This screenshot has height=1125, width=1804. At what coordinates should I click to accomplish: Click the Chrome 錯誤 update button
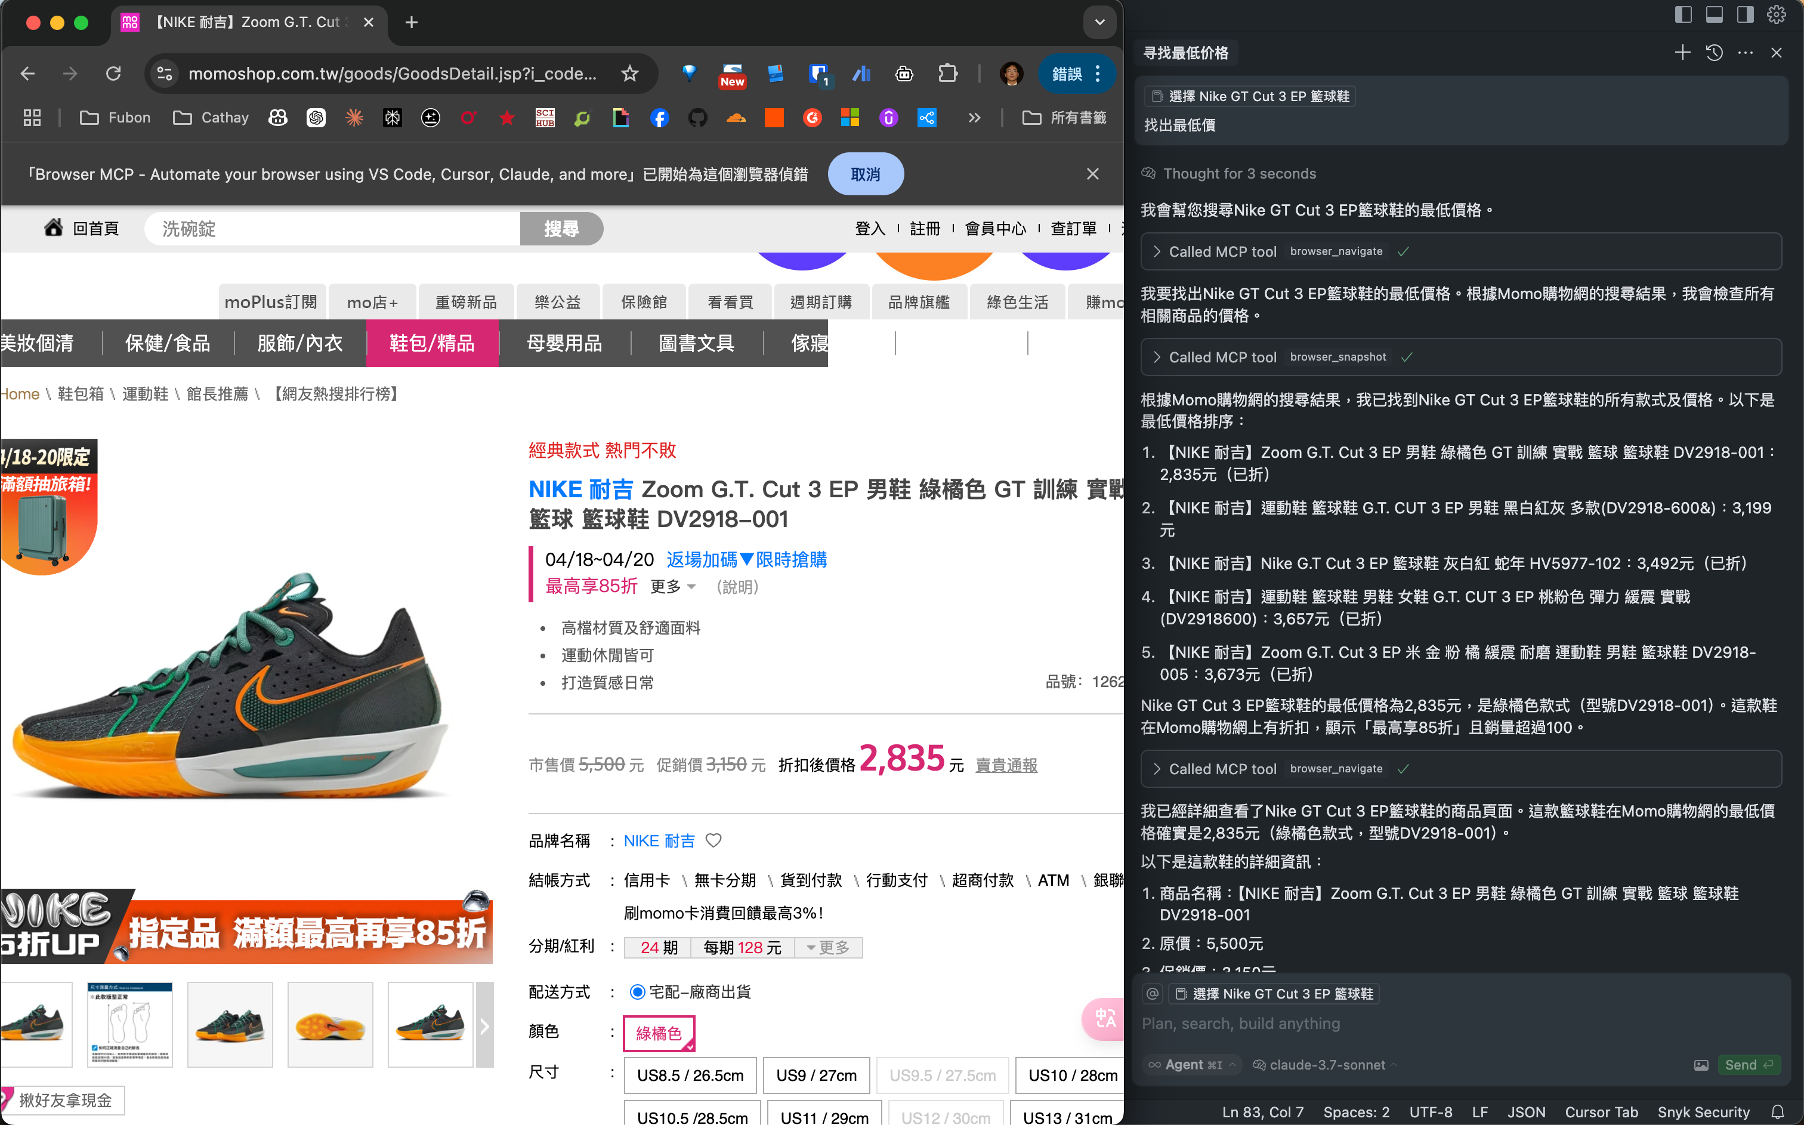pyautogui.click(x=1077, y=74)
